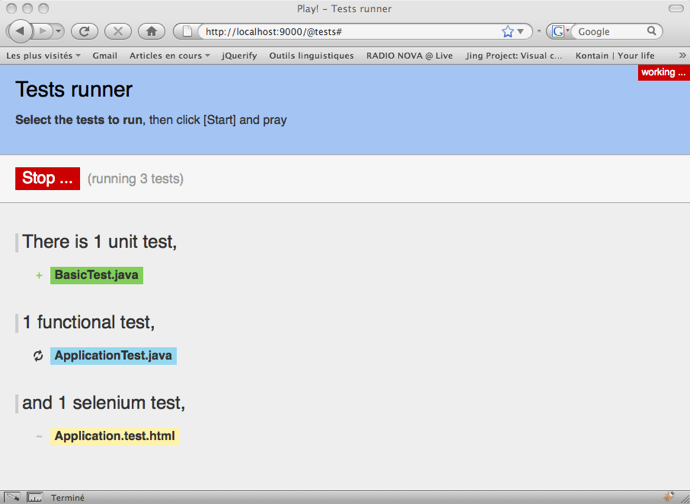
Task: Toggle selection of the ApplicationTest.java test
Action: (113, 356)
